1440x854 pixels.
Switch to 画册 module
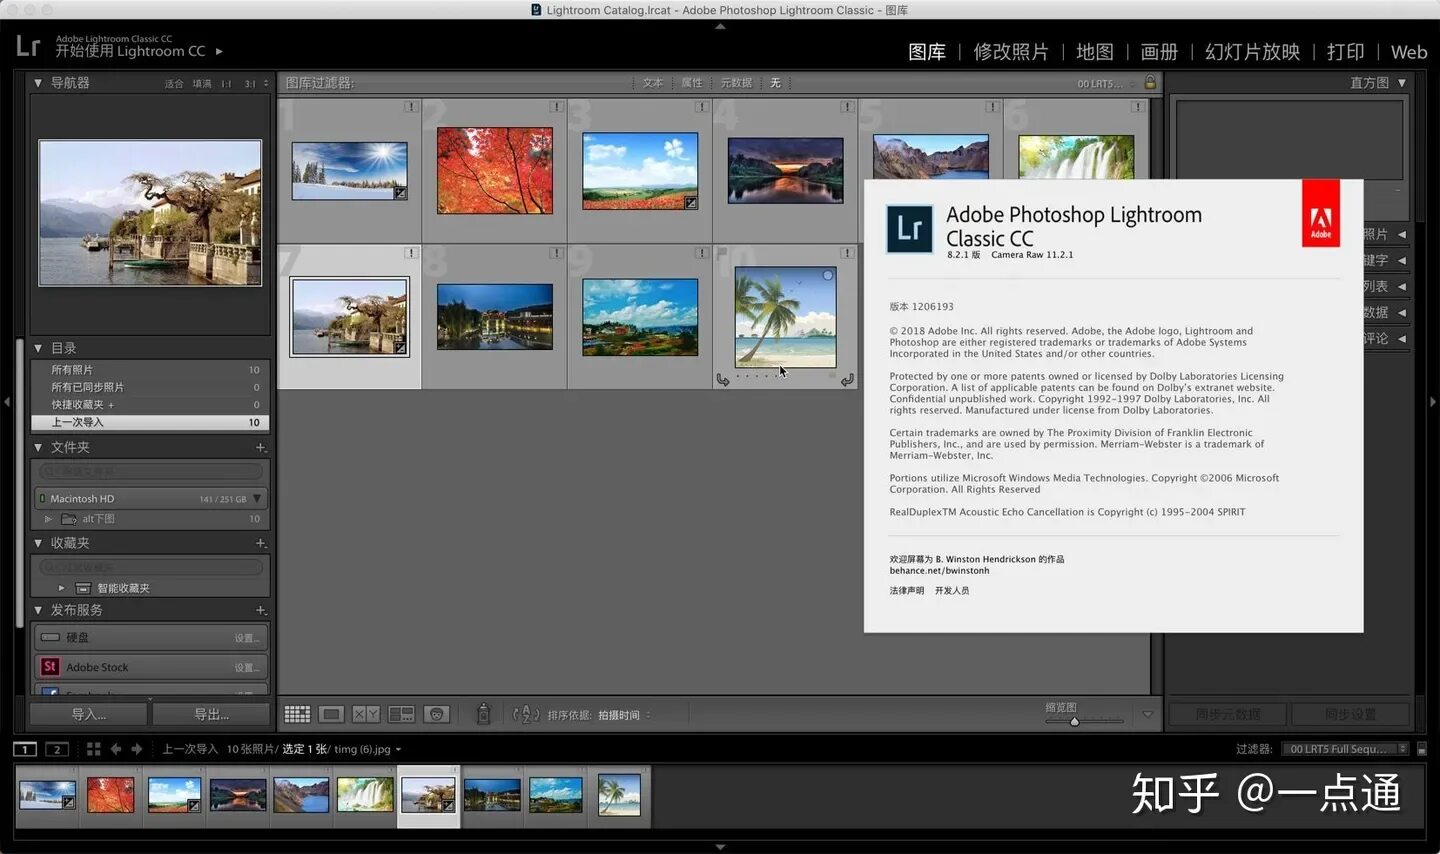coord(1159,52)
